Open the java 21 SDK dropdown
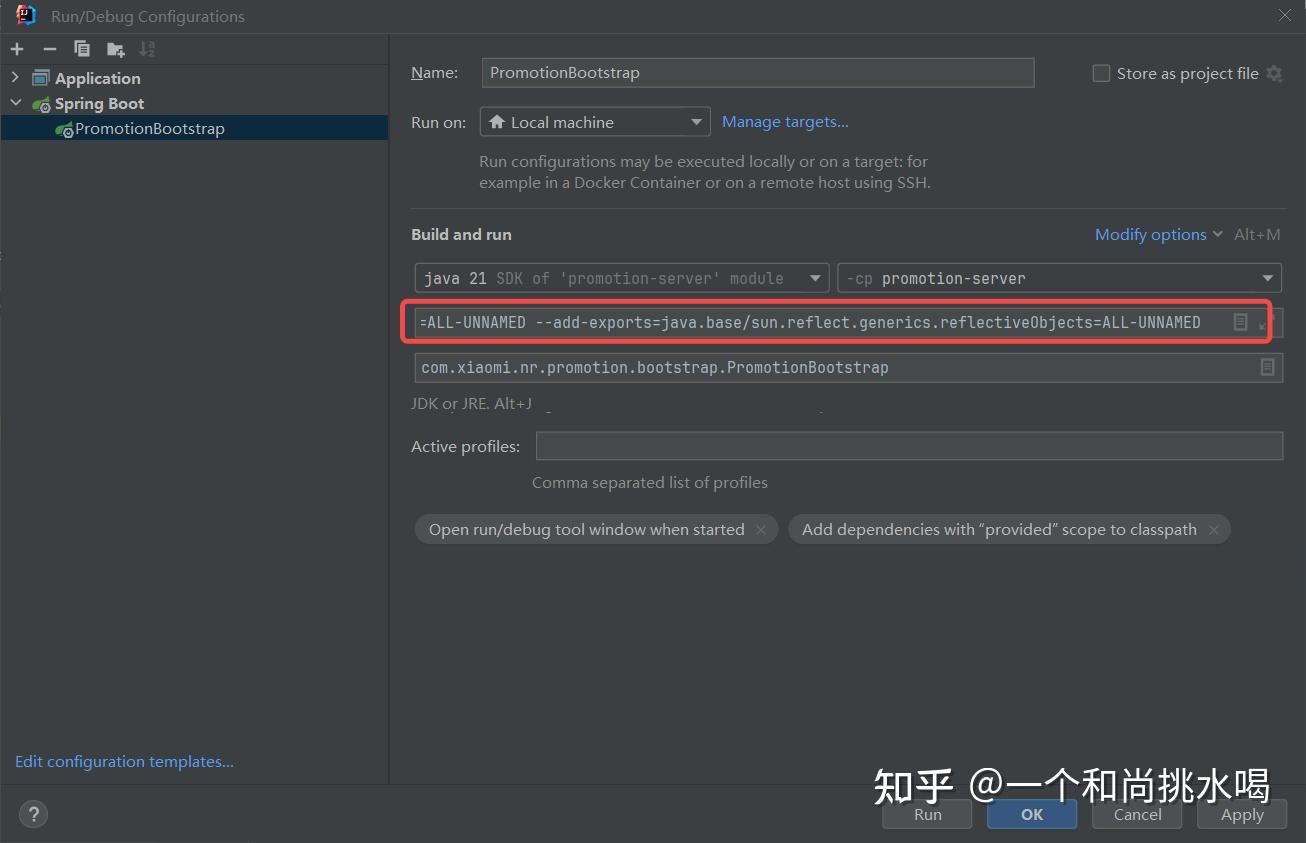Screen dimensions: 1306x843 pyautogui.click(x=815, y=278)
